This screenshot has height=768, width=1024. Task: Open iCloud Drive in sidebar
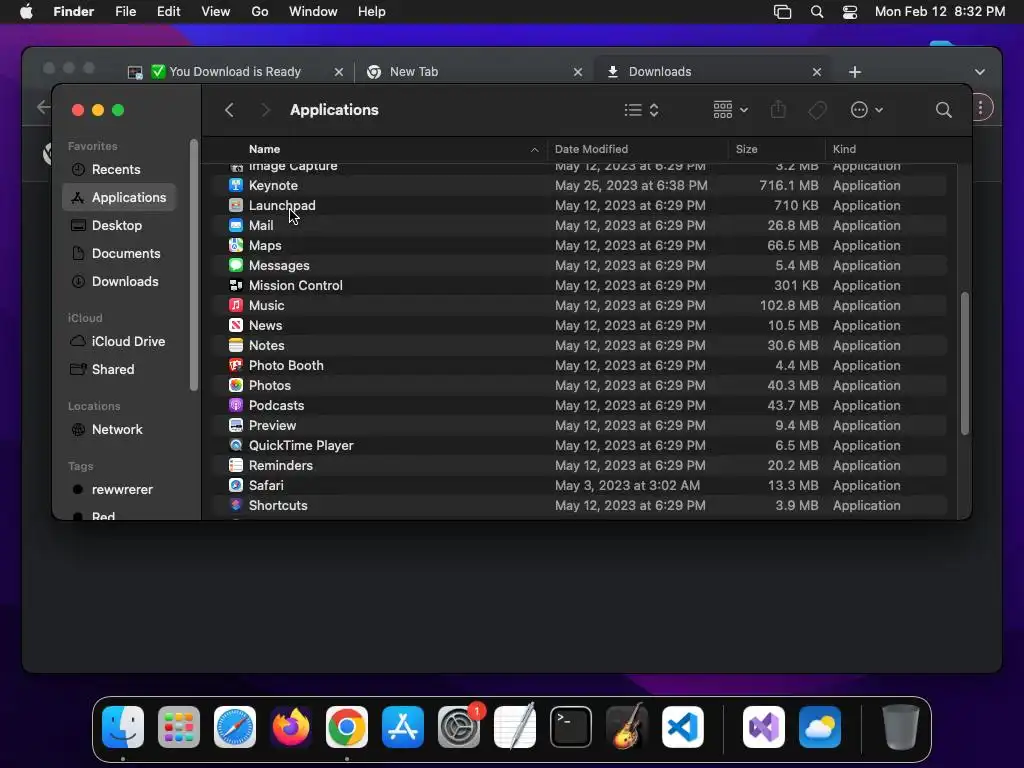coord(119,342)
